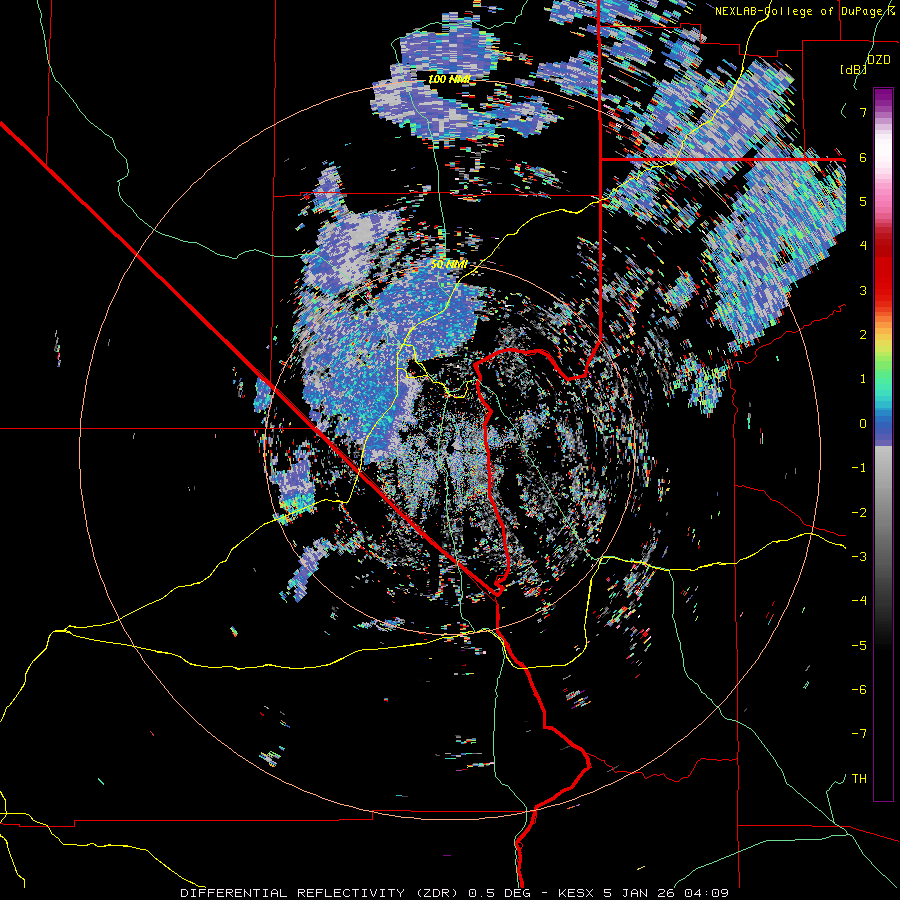900x900 pixels.
Task: Click the -6 label on the color scale
Action: [859, 690]
